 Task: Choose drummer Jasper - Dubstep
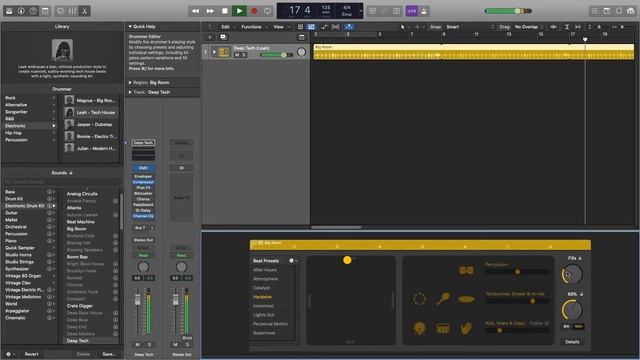[x=91, y=124]
